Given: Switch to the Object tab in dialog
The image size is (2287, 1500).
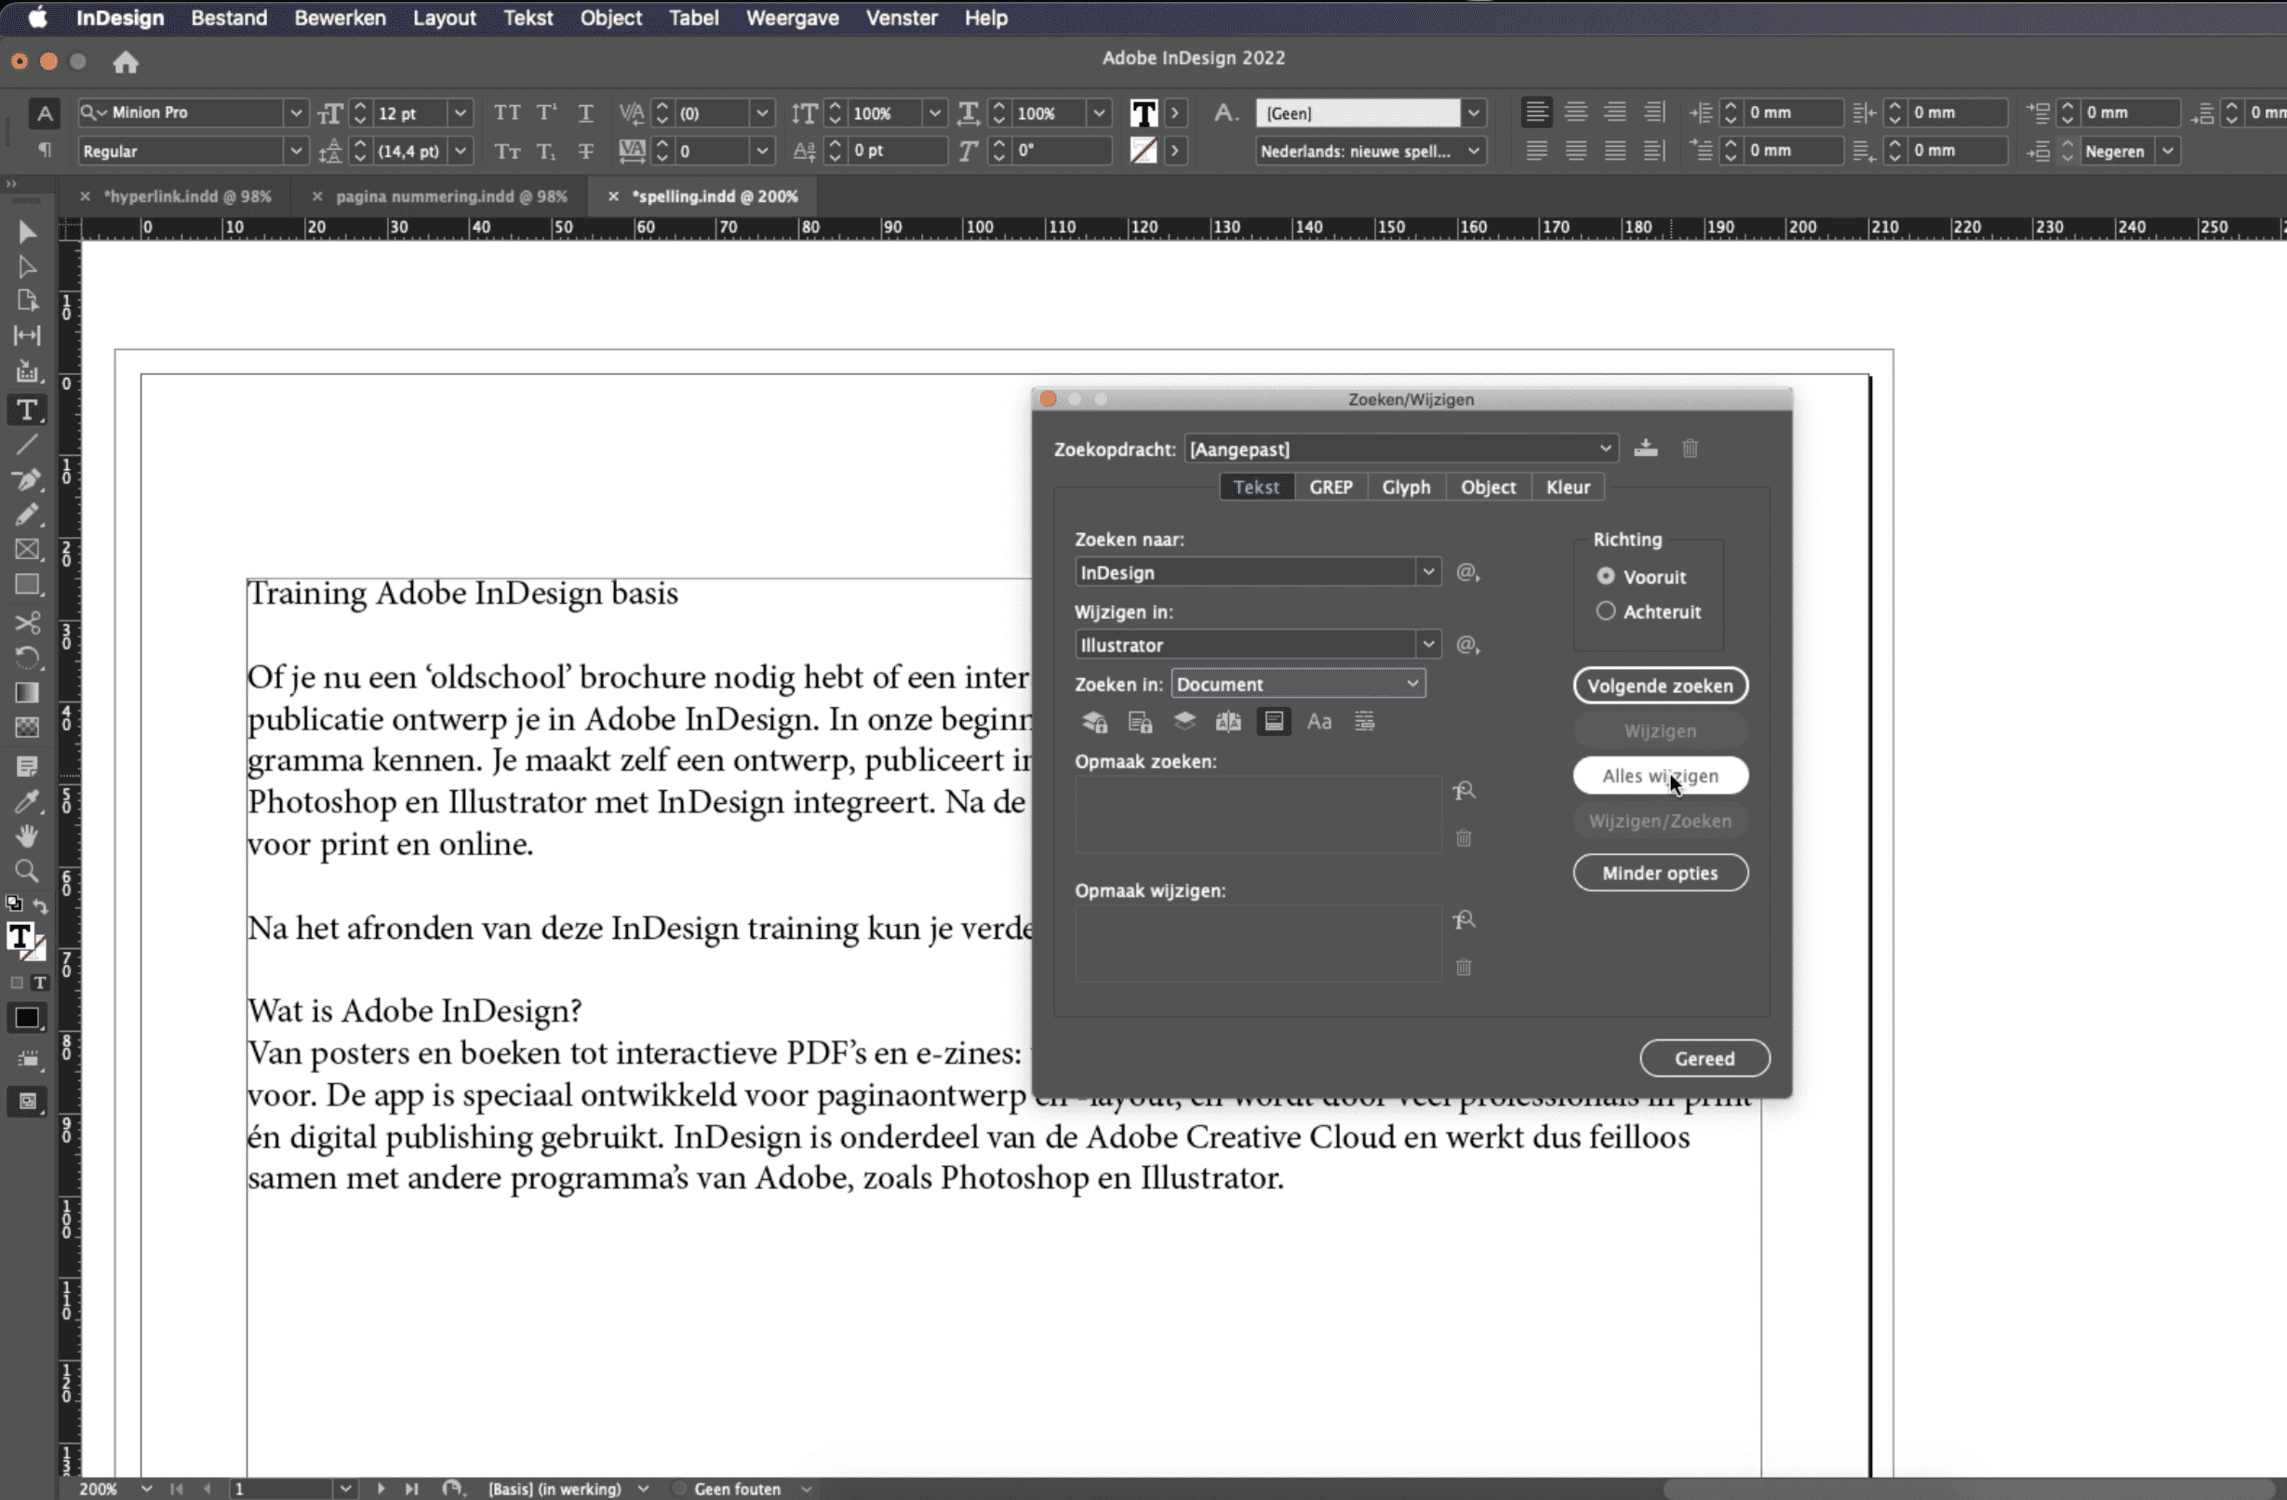Looking at the screenshot, I should [1488, 487].
